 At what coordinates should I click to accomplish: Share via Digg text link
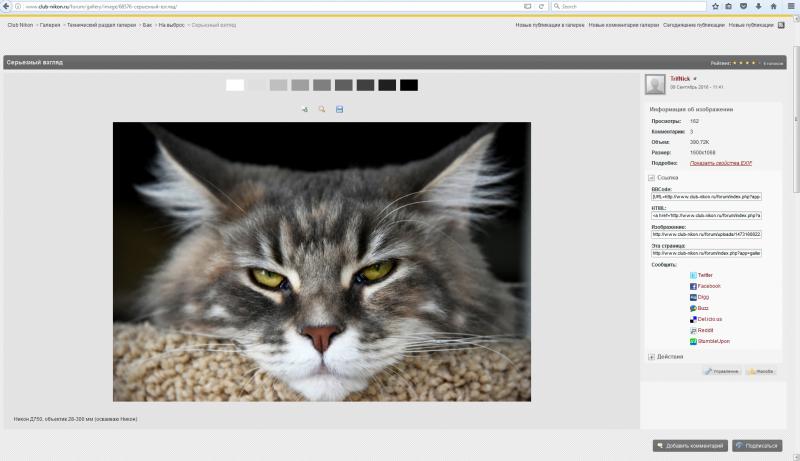[x=704, y=297]
